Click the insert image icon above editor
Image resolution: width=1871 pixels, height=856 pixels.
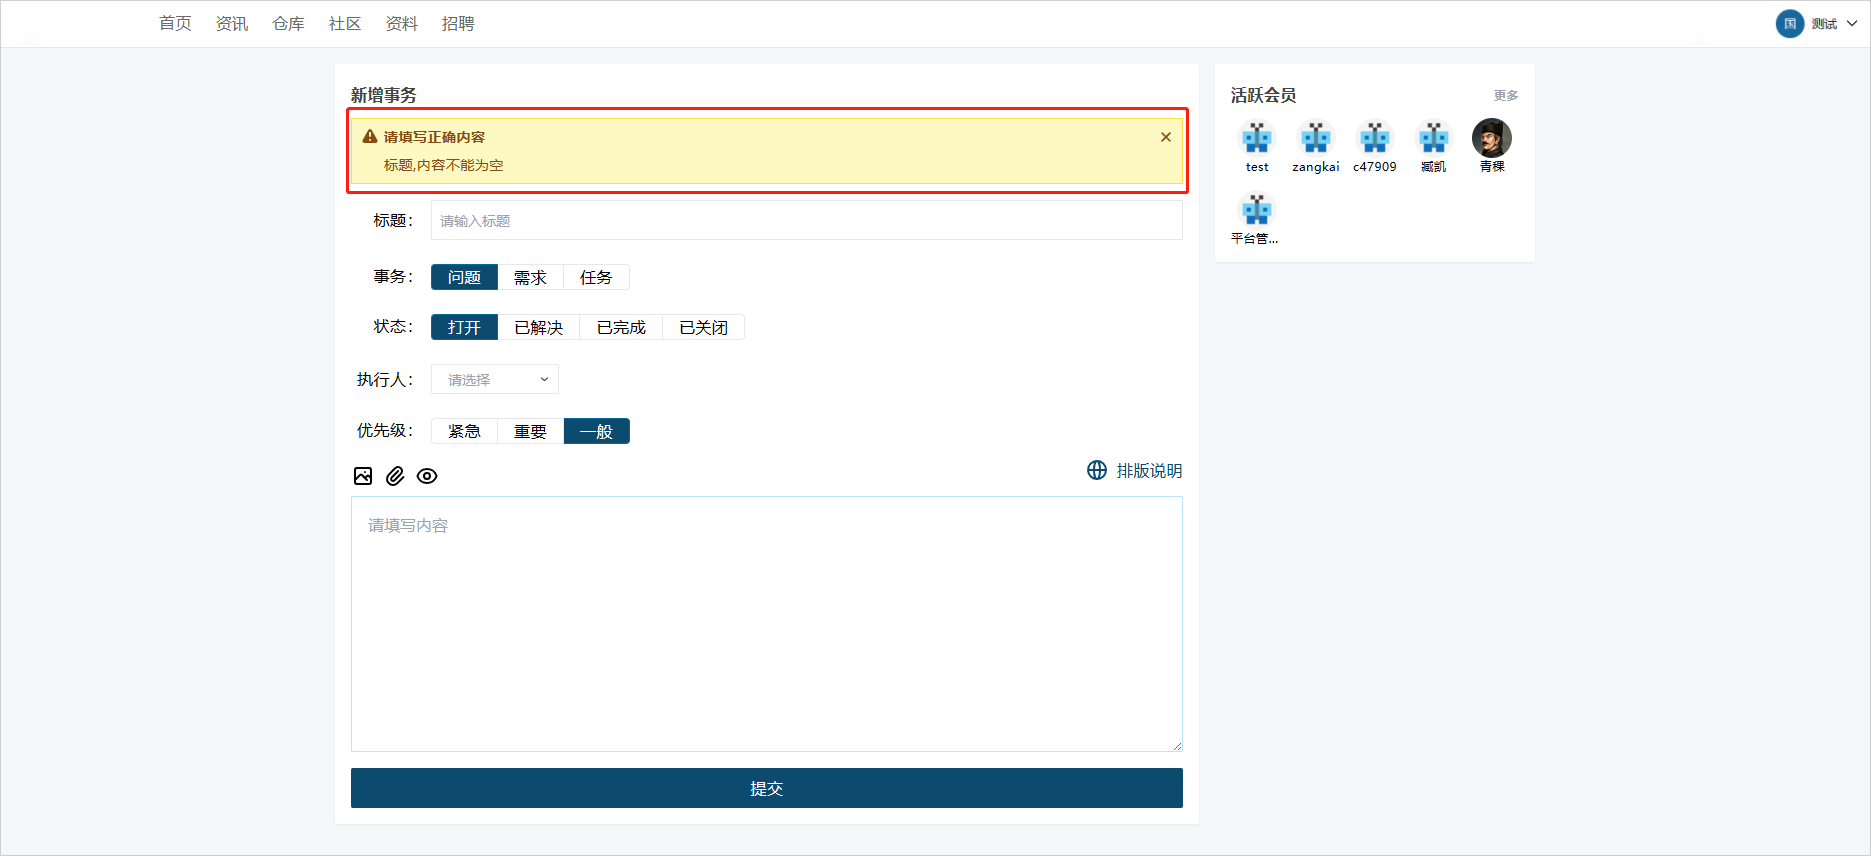(x=363, y=476)
